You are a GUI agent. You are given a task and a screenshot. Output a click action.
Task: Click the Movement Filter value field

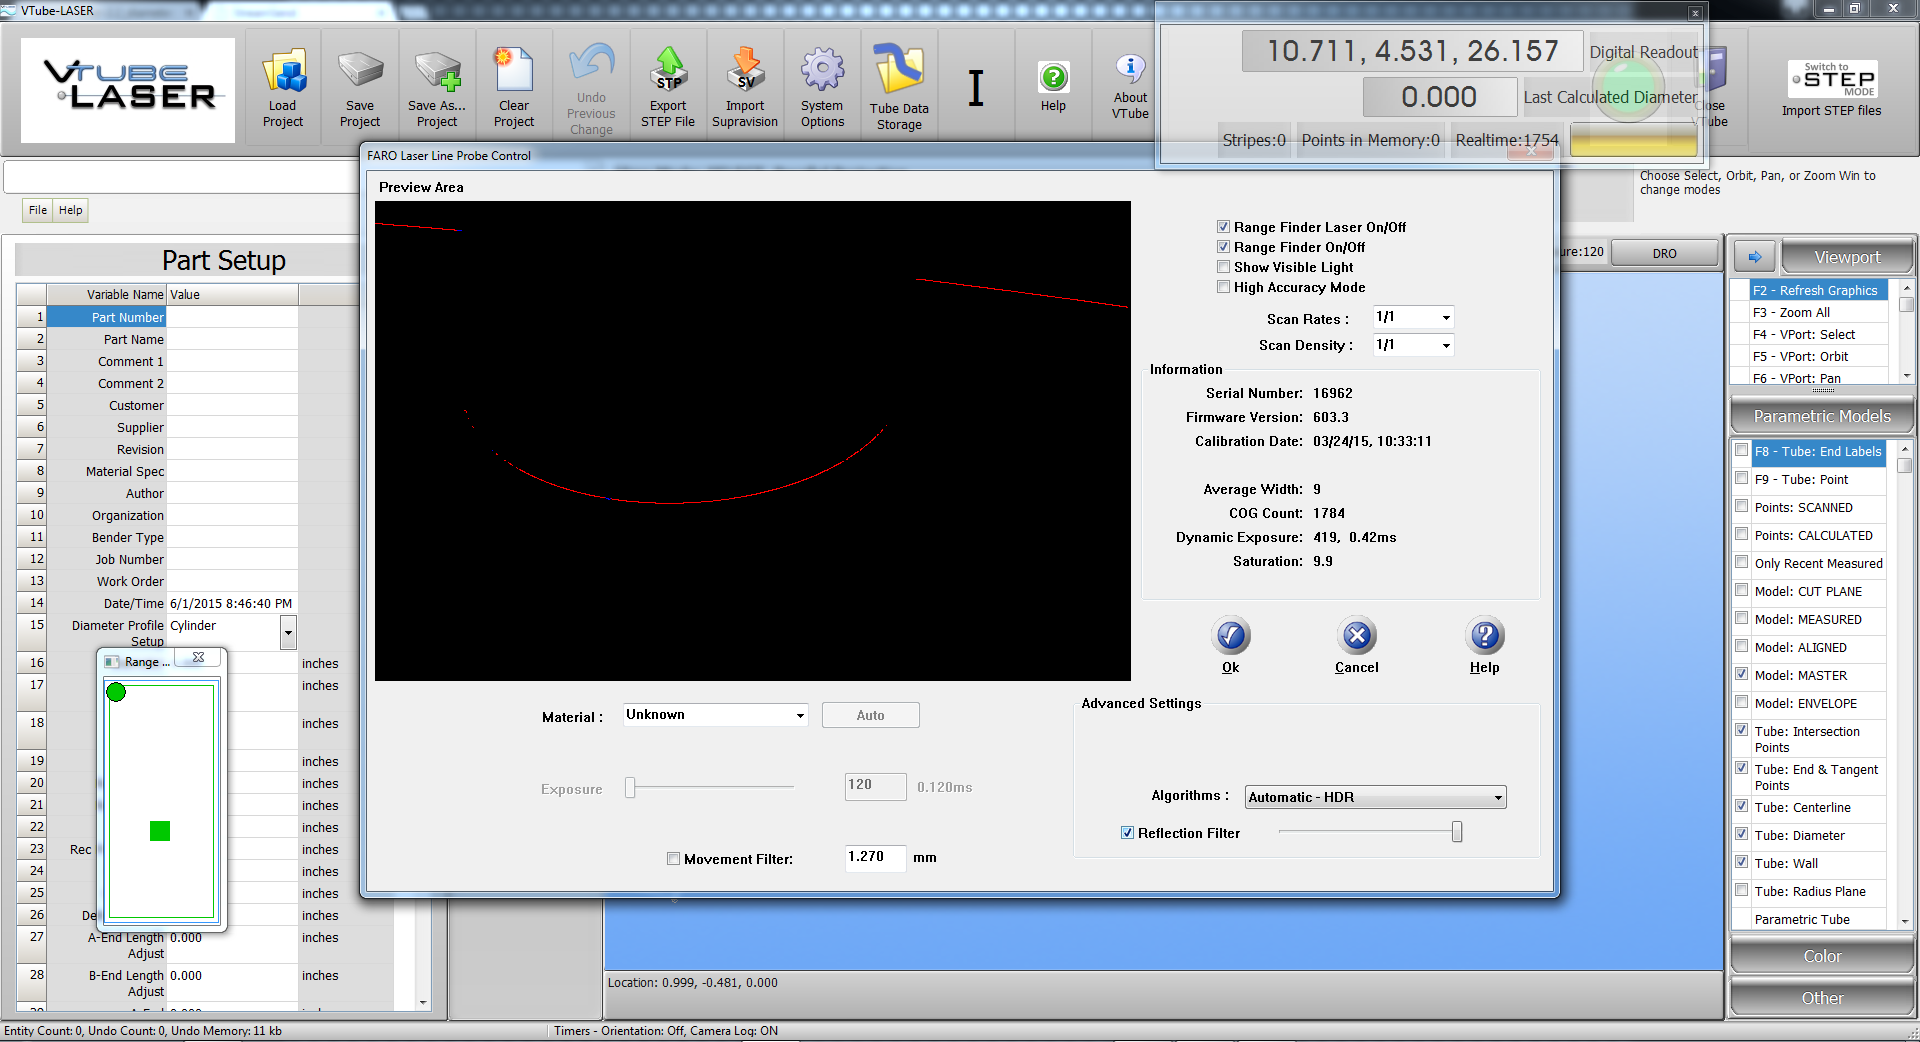[x=875, y=857]
